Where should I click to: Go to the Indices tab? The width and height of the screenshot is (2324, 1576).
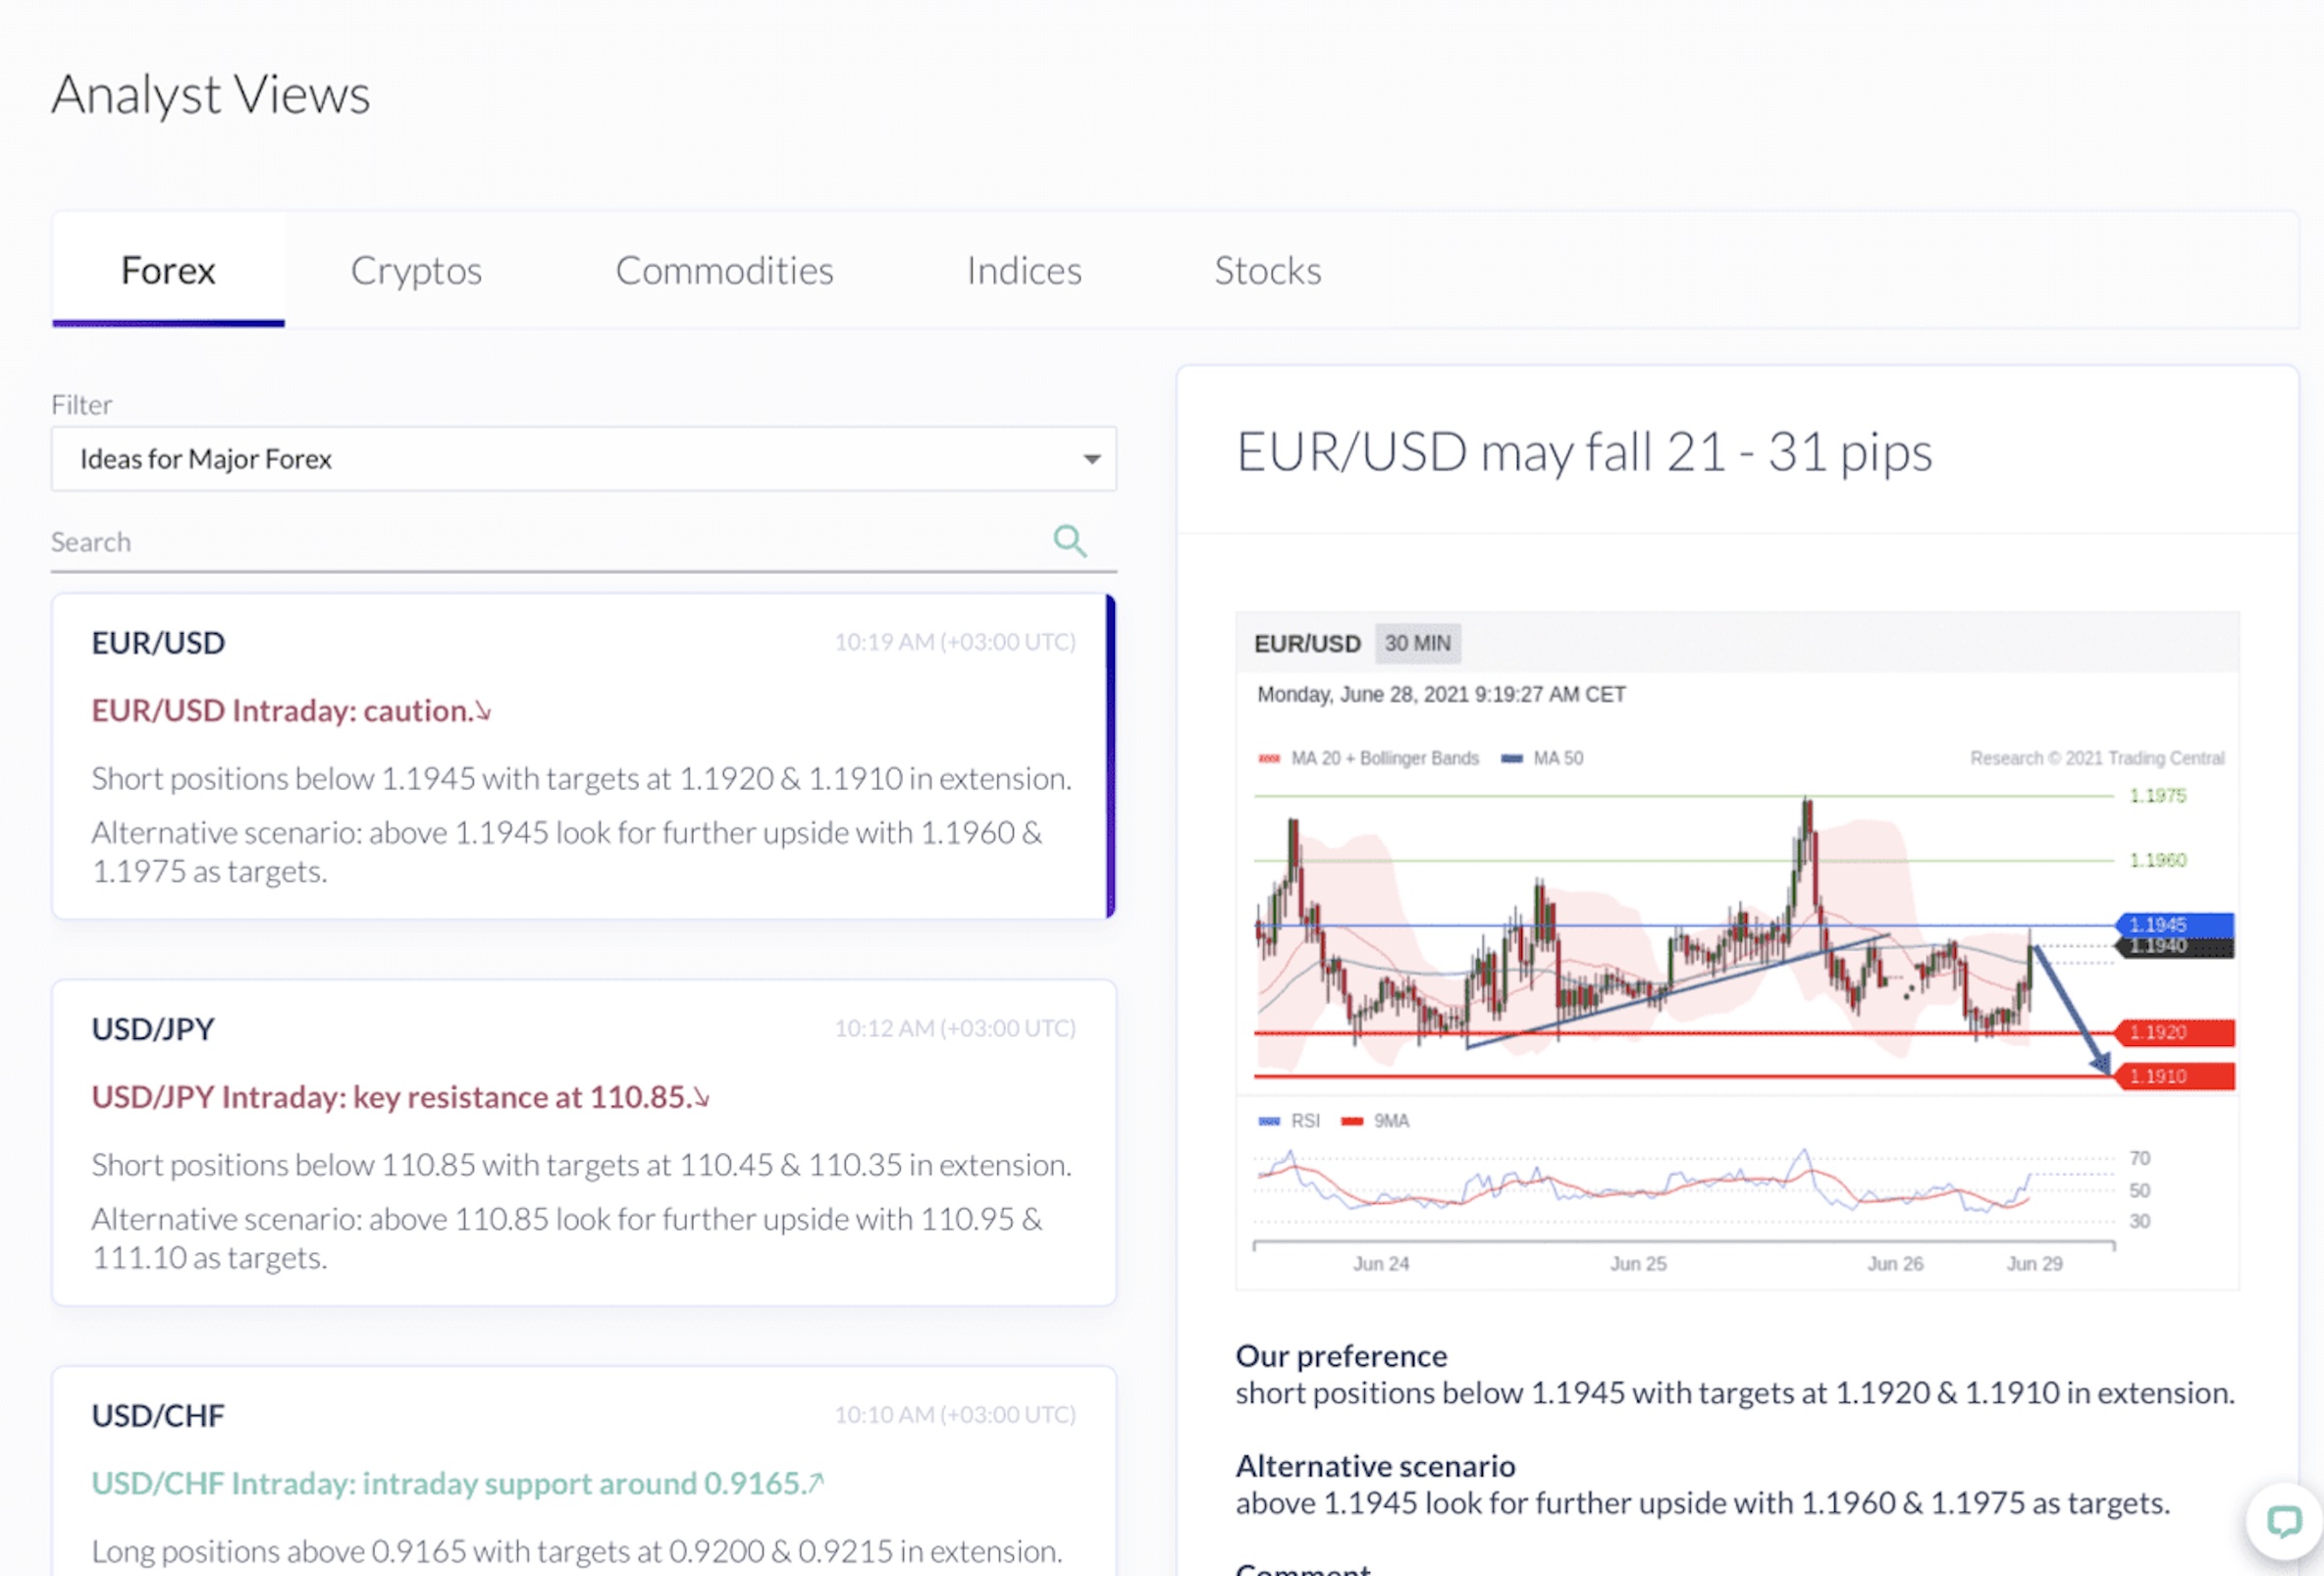pos(1024,270)
